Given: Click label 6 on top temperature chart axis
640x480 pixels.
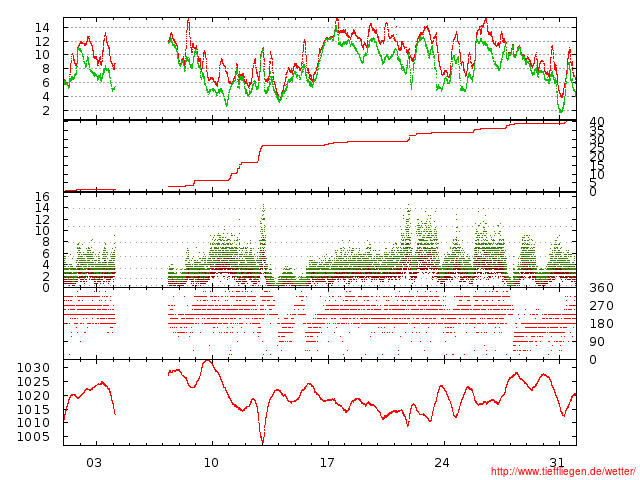Looking at the screenshot, I should (46, 83).
